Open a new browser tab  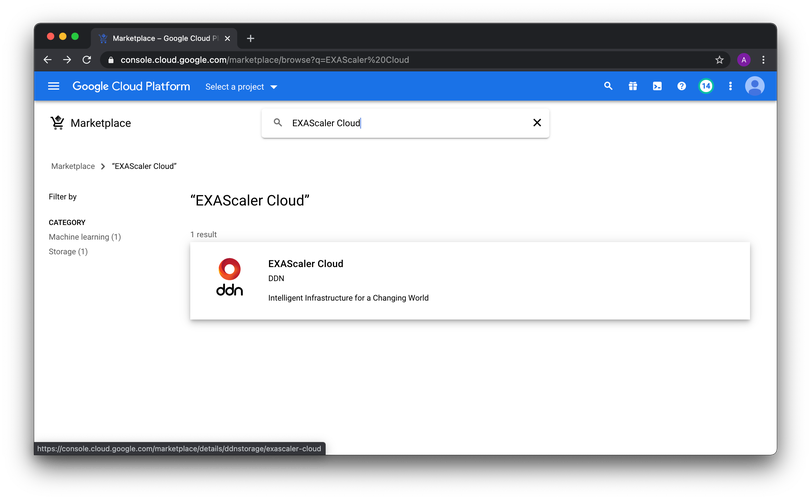pos(250,38)
